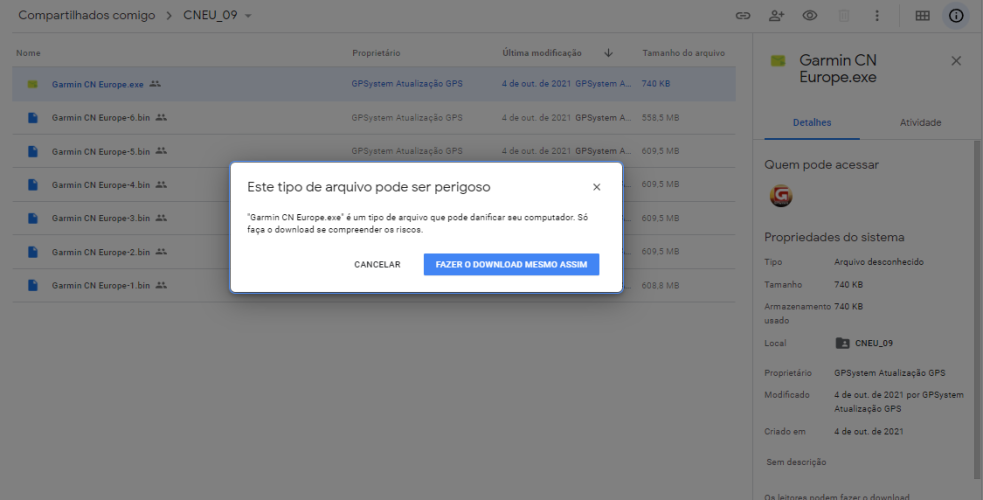Sort by Tamanho do arquivo column
This screenshot has width=983, height=500.
[x=683, y=53]
